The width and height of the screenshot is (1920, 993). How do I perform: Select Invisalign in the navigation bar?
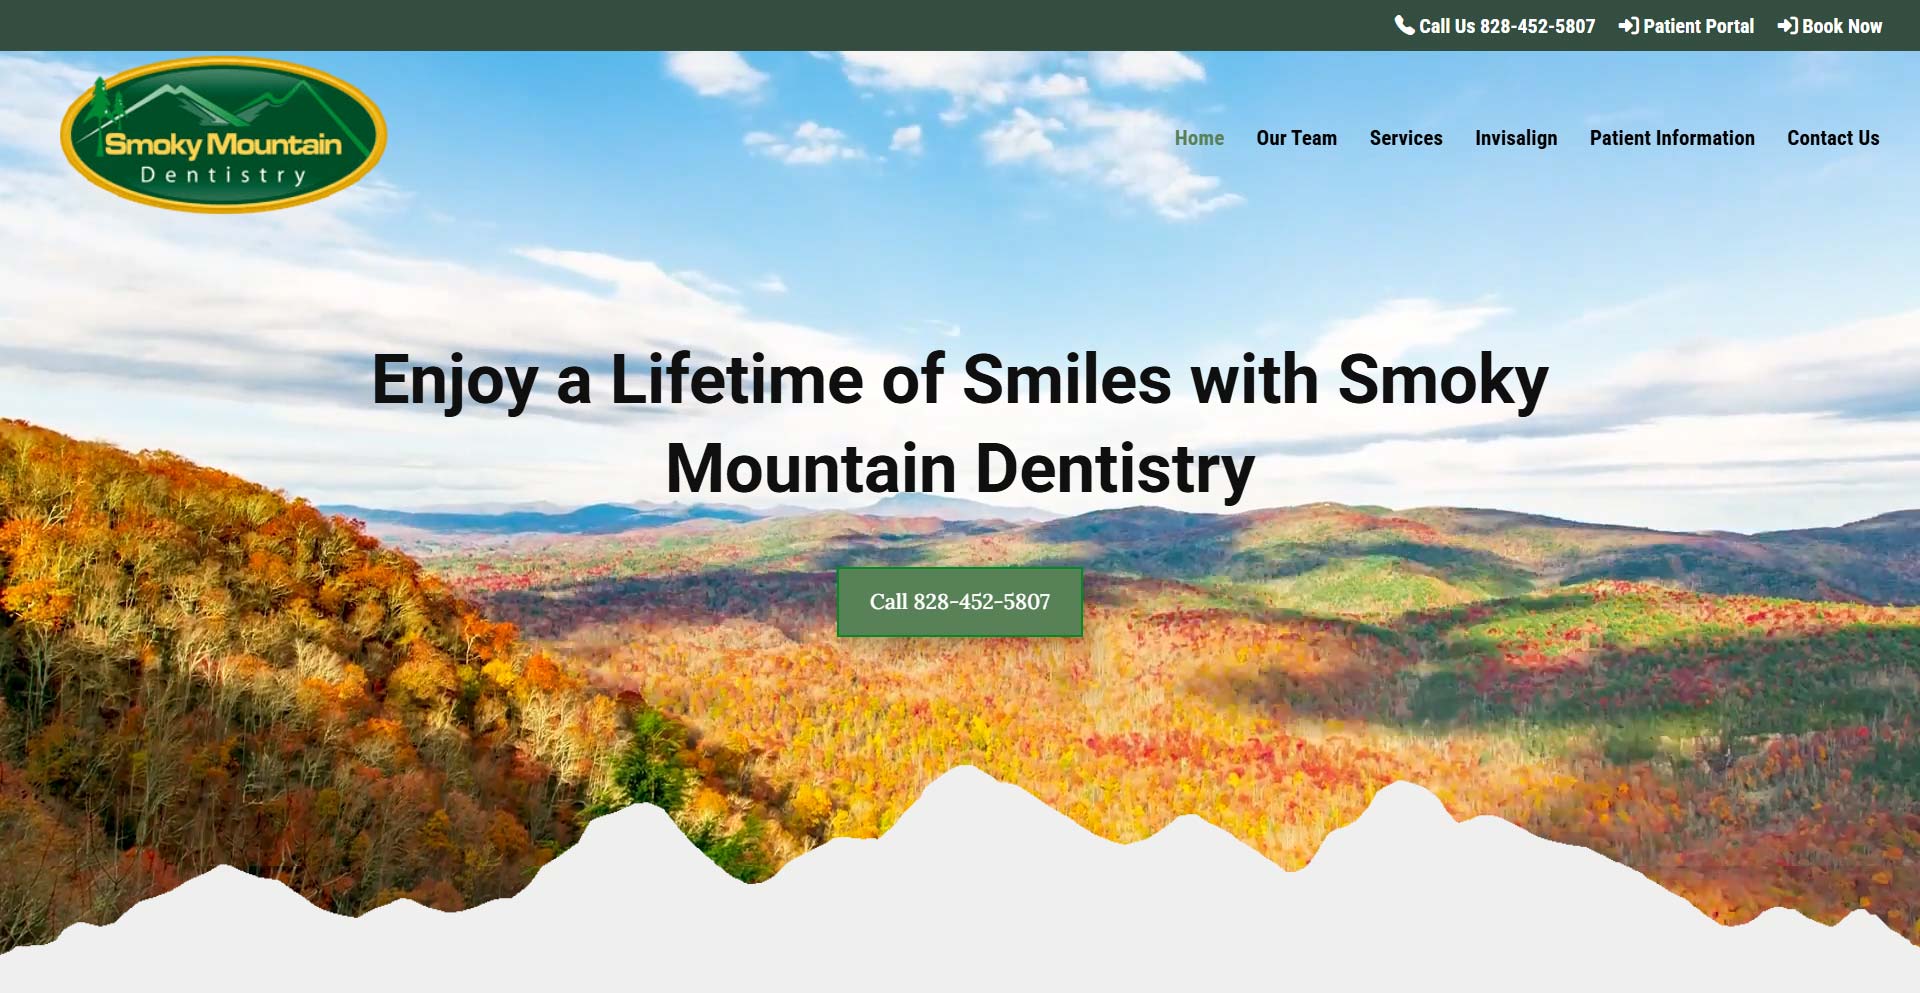1516,138
